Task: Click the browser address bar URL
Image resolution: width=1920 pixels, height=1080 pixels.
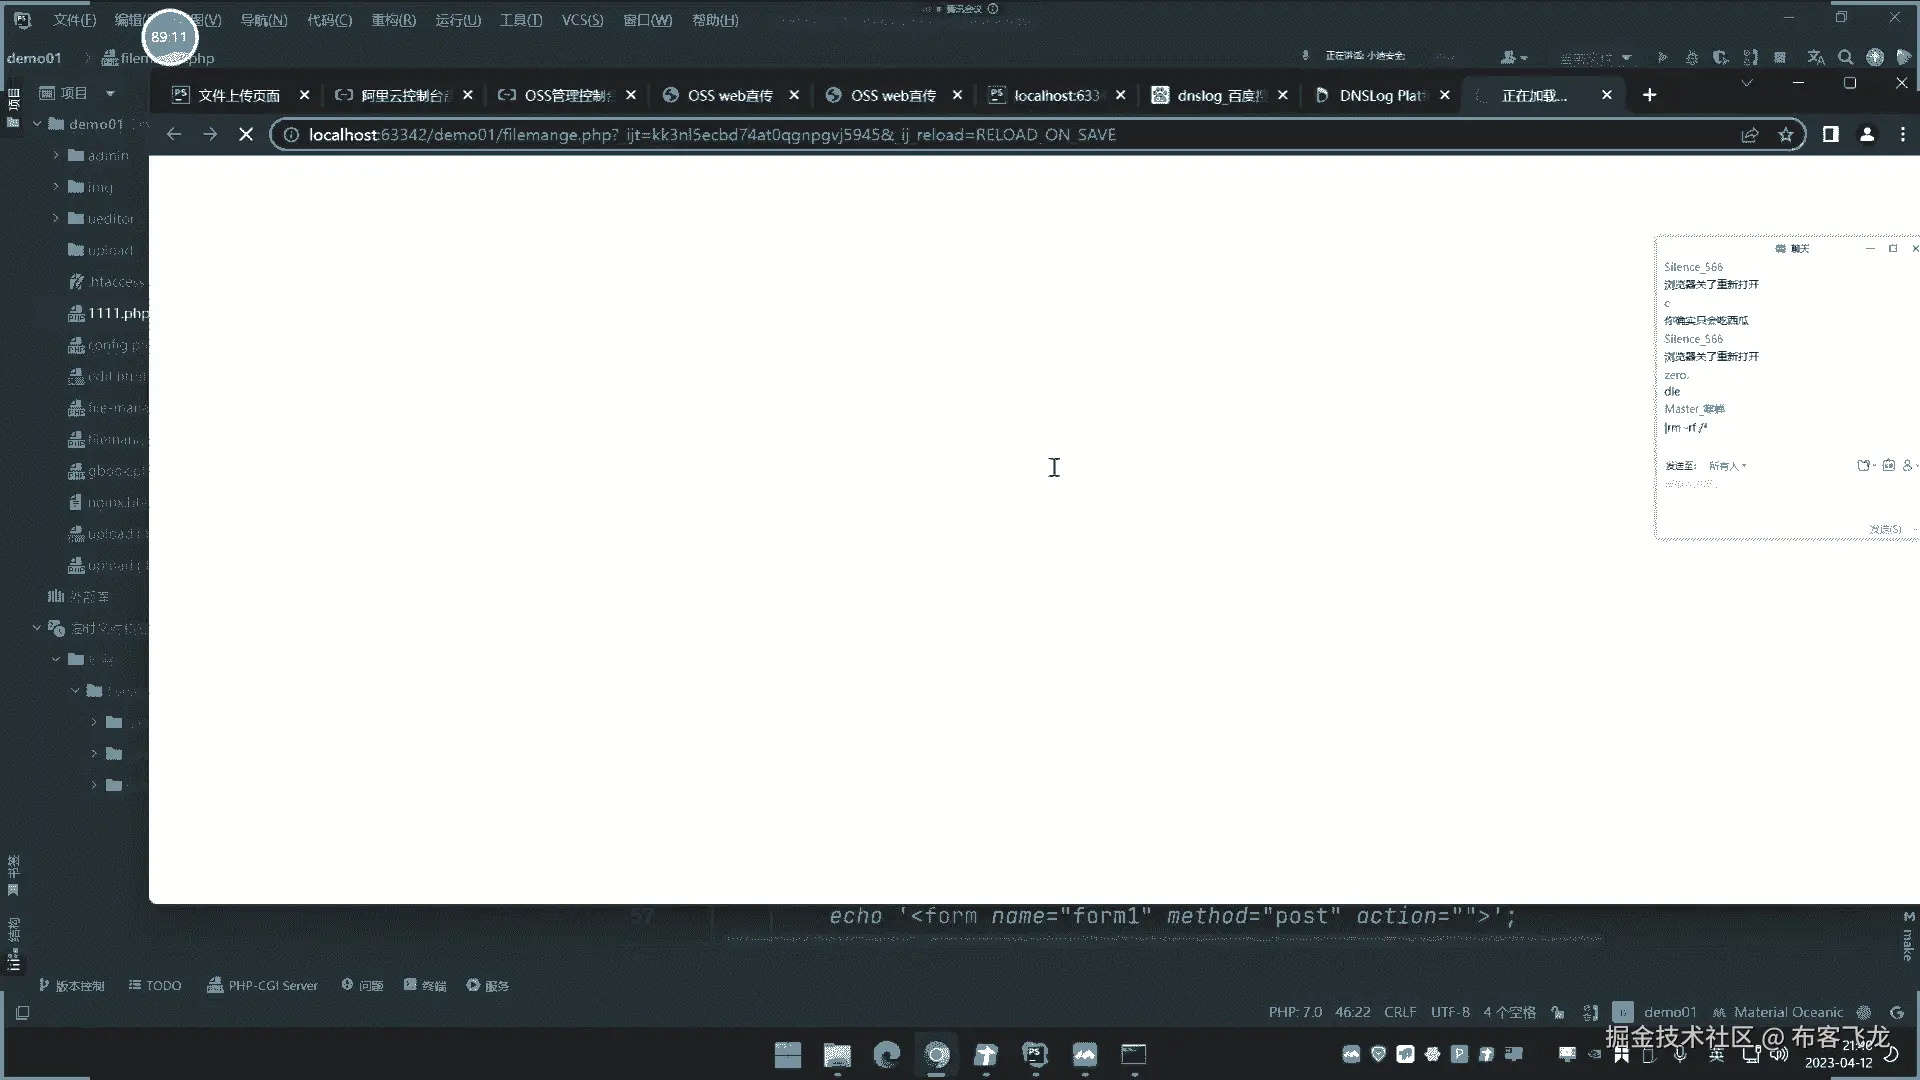Action: tap(712, 134)
